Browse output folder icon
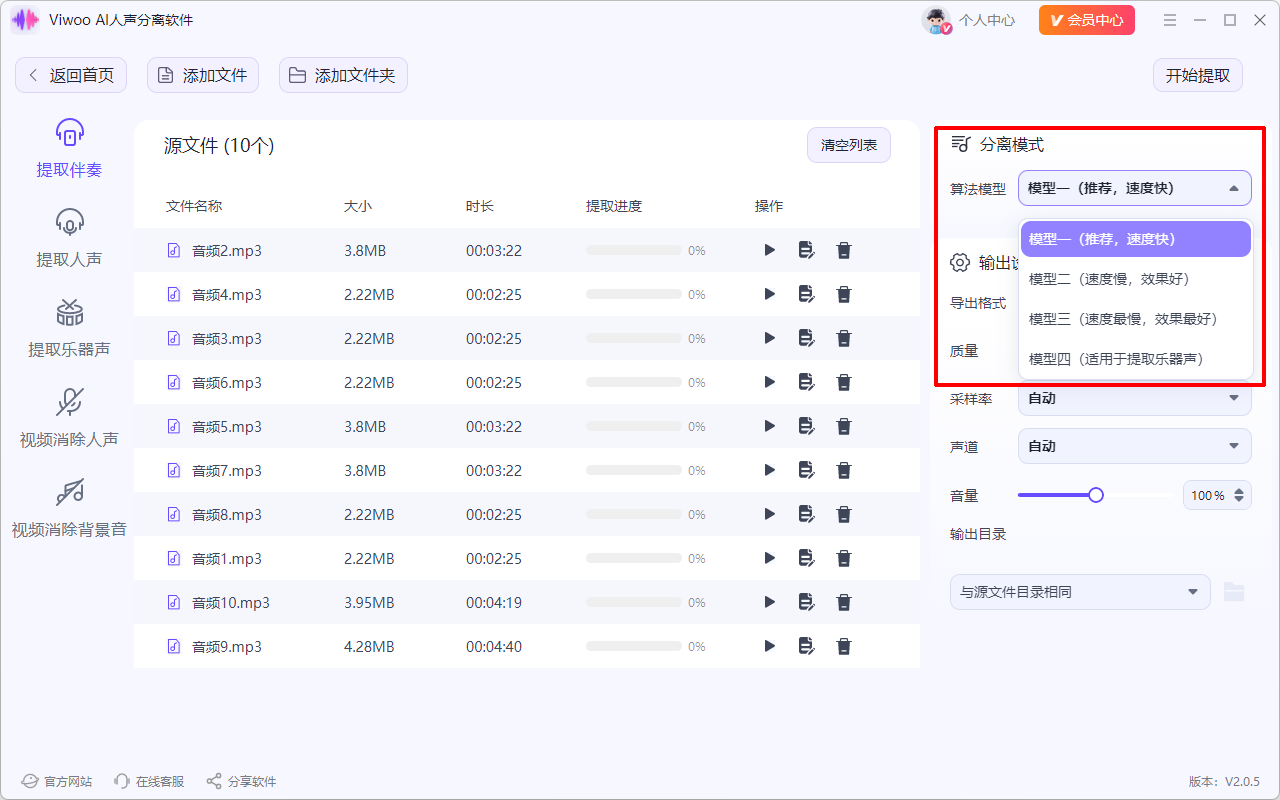 coord(1235,592)
